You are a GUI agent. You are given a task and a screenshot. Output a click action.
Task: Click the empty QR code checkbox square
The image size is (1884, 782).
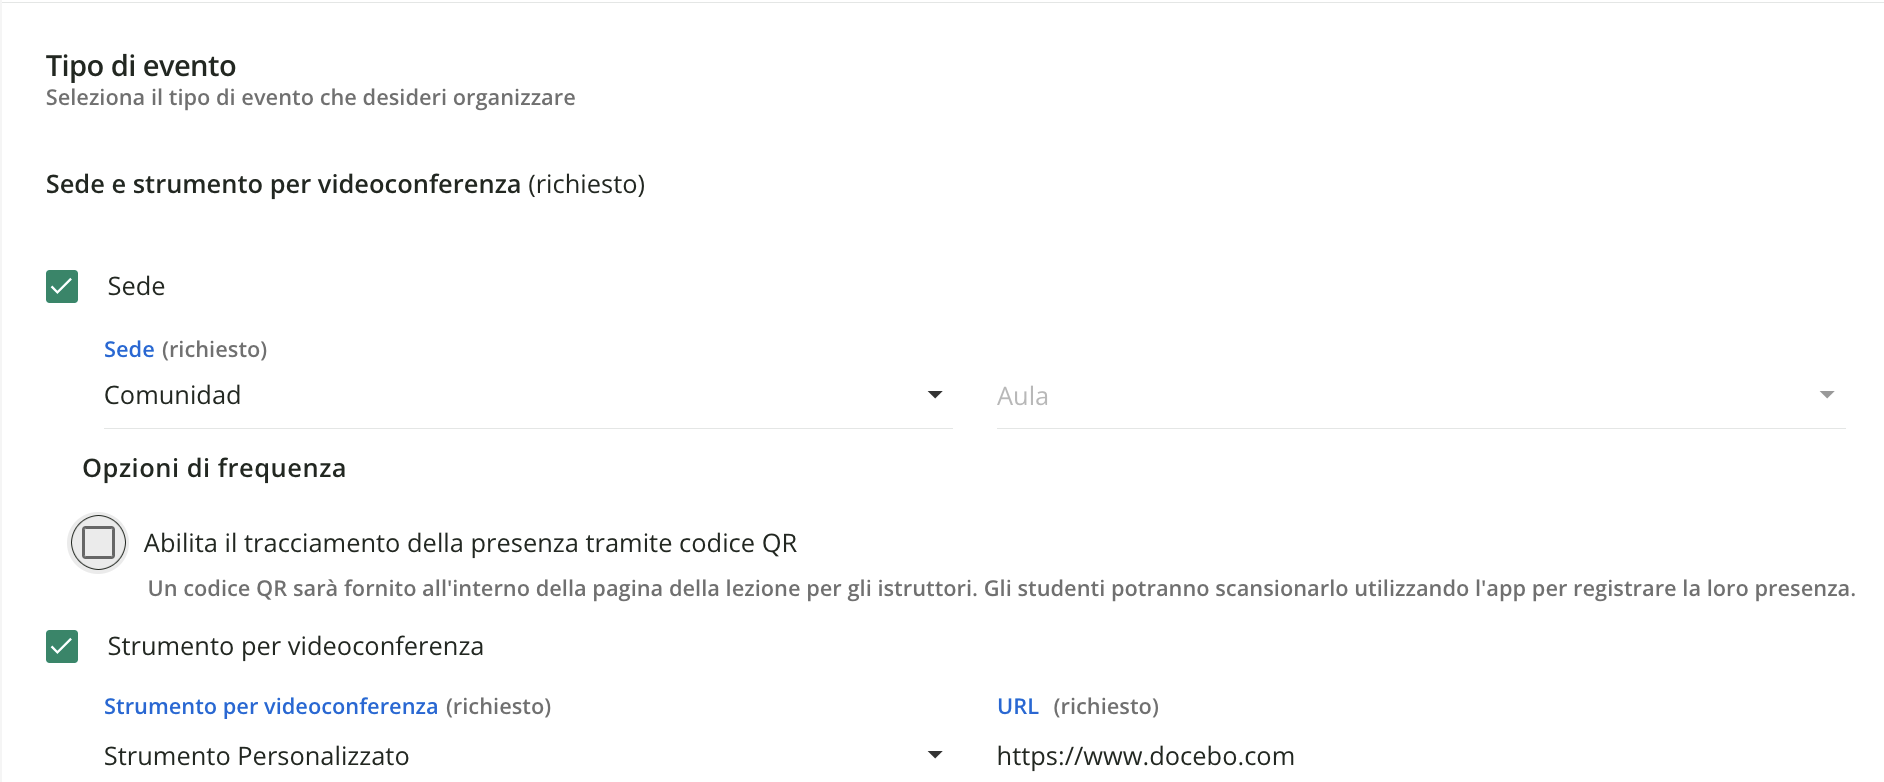pos(97,543)
